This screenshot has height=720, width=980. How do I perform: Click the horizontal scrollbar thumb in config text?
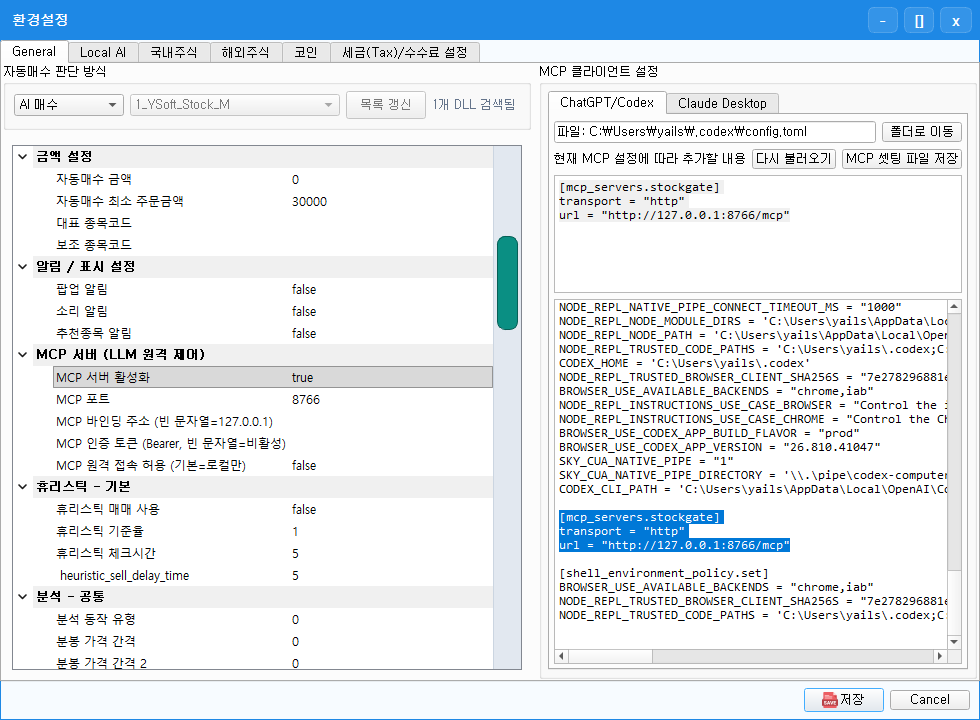[611, 656]
